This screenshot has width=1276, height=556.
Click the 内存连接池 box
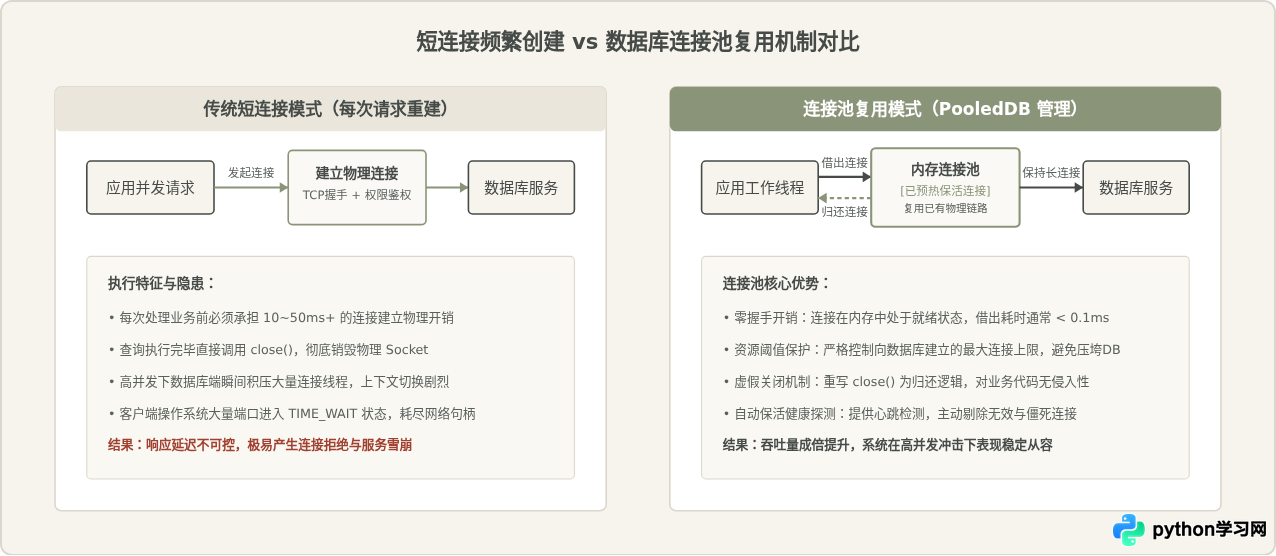point(945,187)
